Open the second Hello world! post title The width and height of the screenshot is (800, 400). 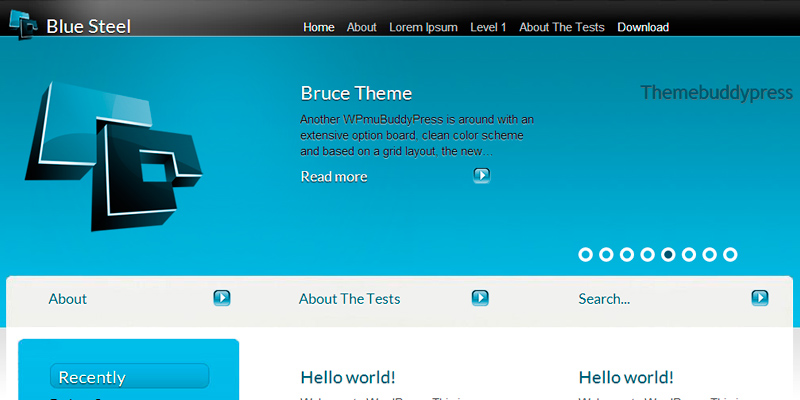pos(626,378)
